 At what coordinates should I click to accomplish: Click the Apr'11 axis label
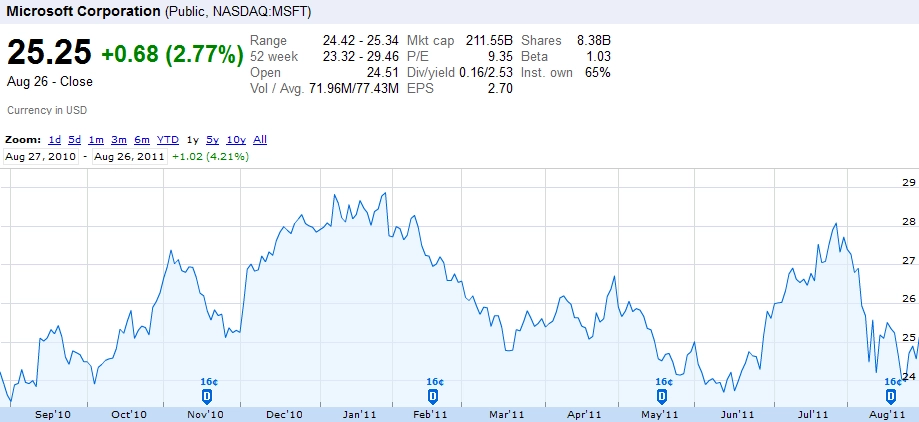(x=584, y=415)
